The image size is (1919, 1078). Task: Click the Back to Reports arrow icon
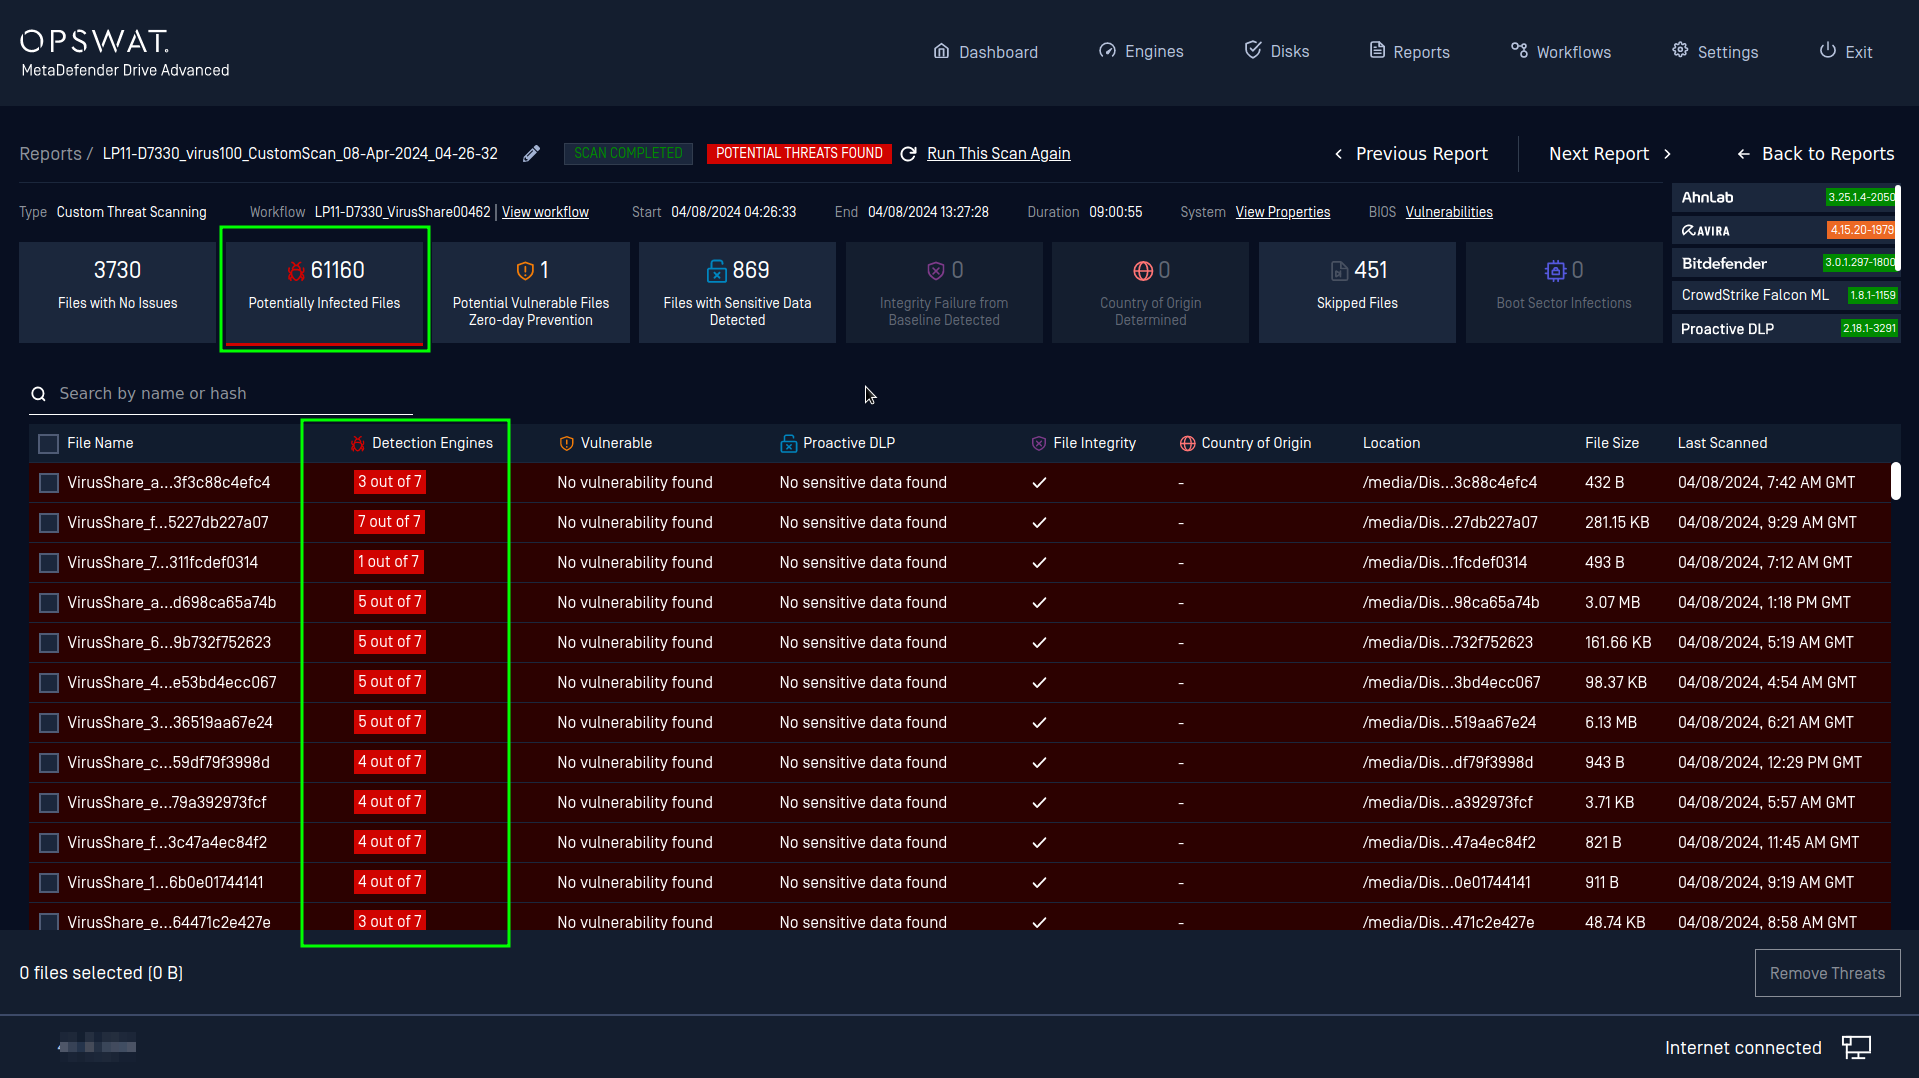pos(1743,154)
